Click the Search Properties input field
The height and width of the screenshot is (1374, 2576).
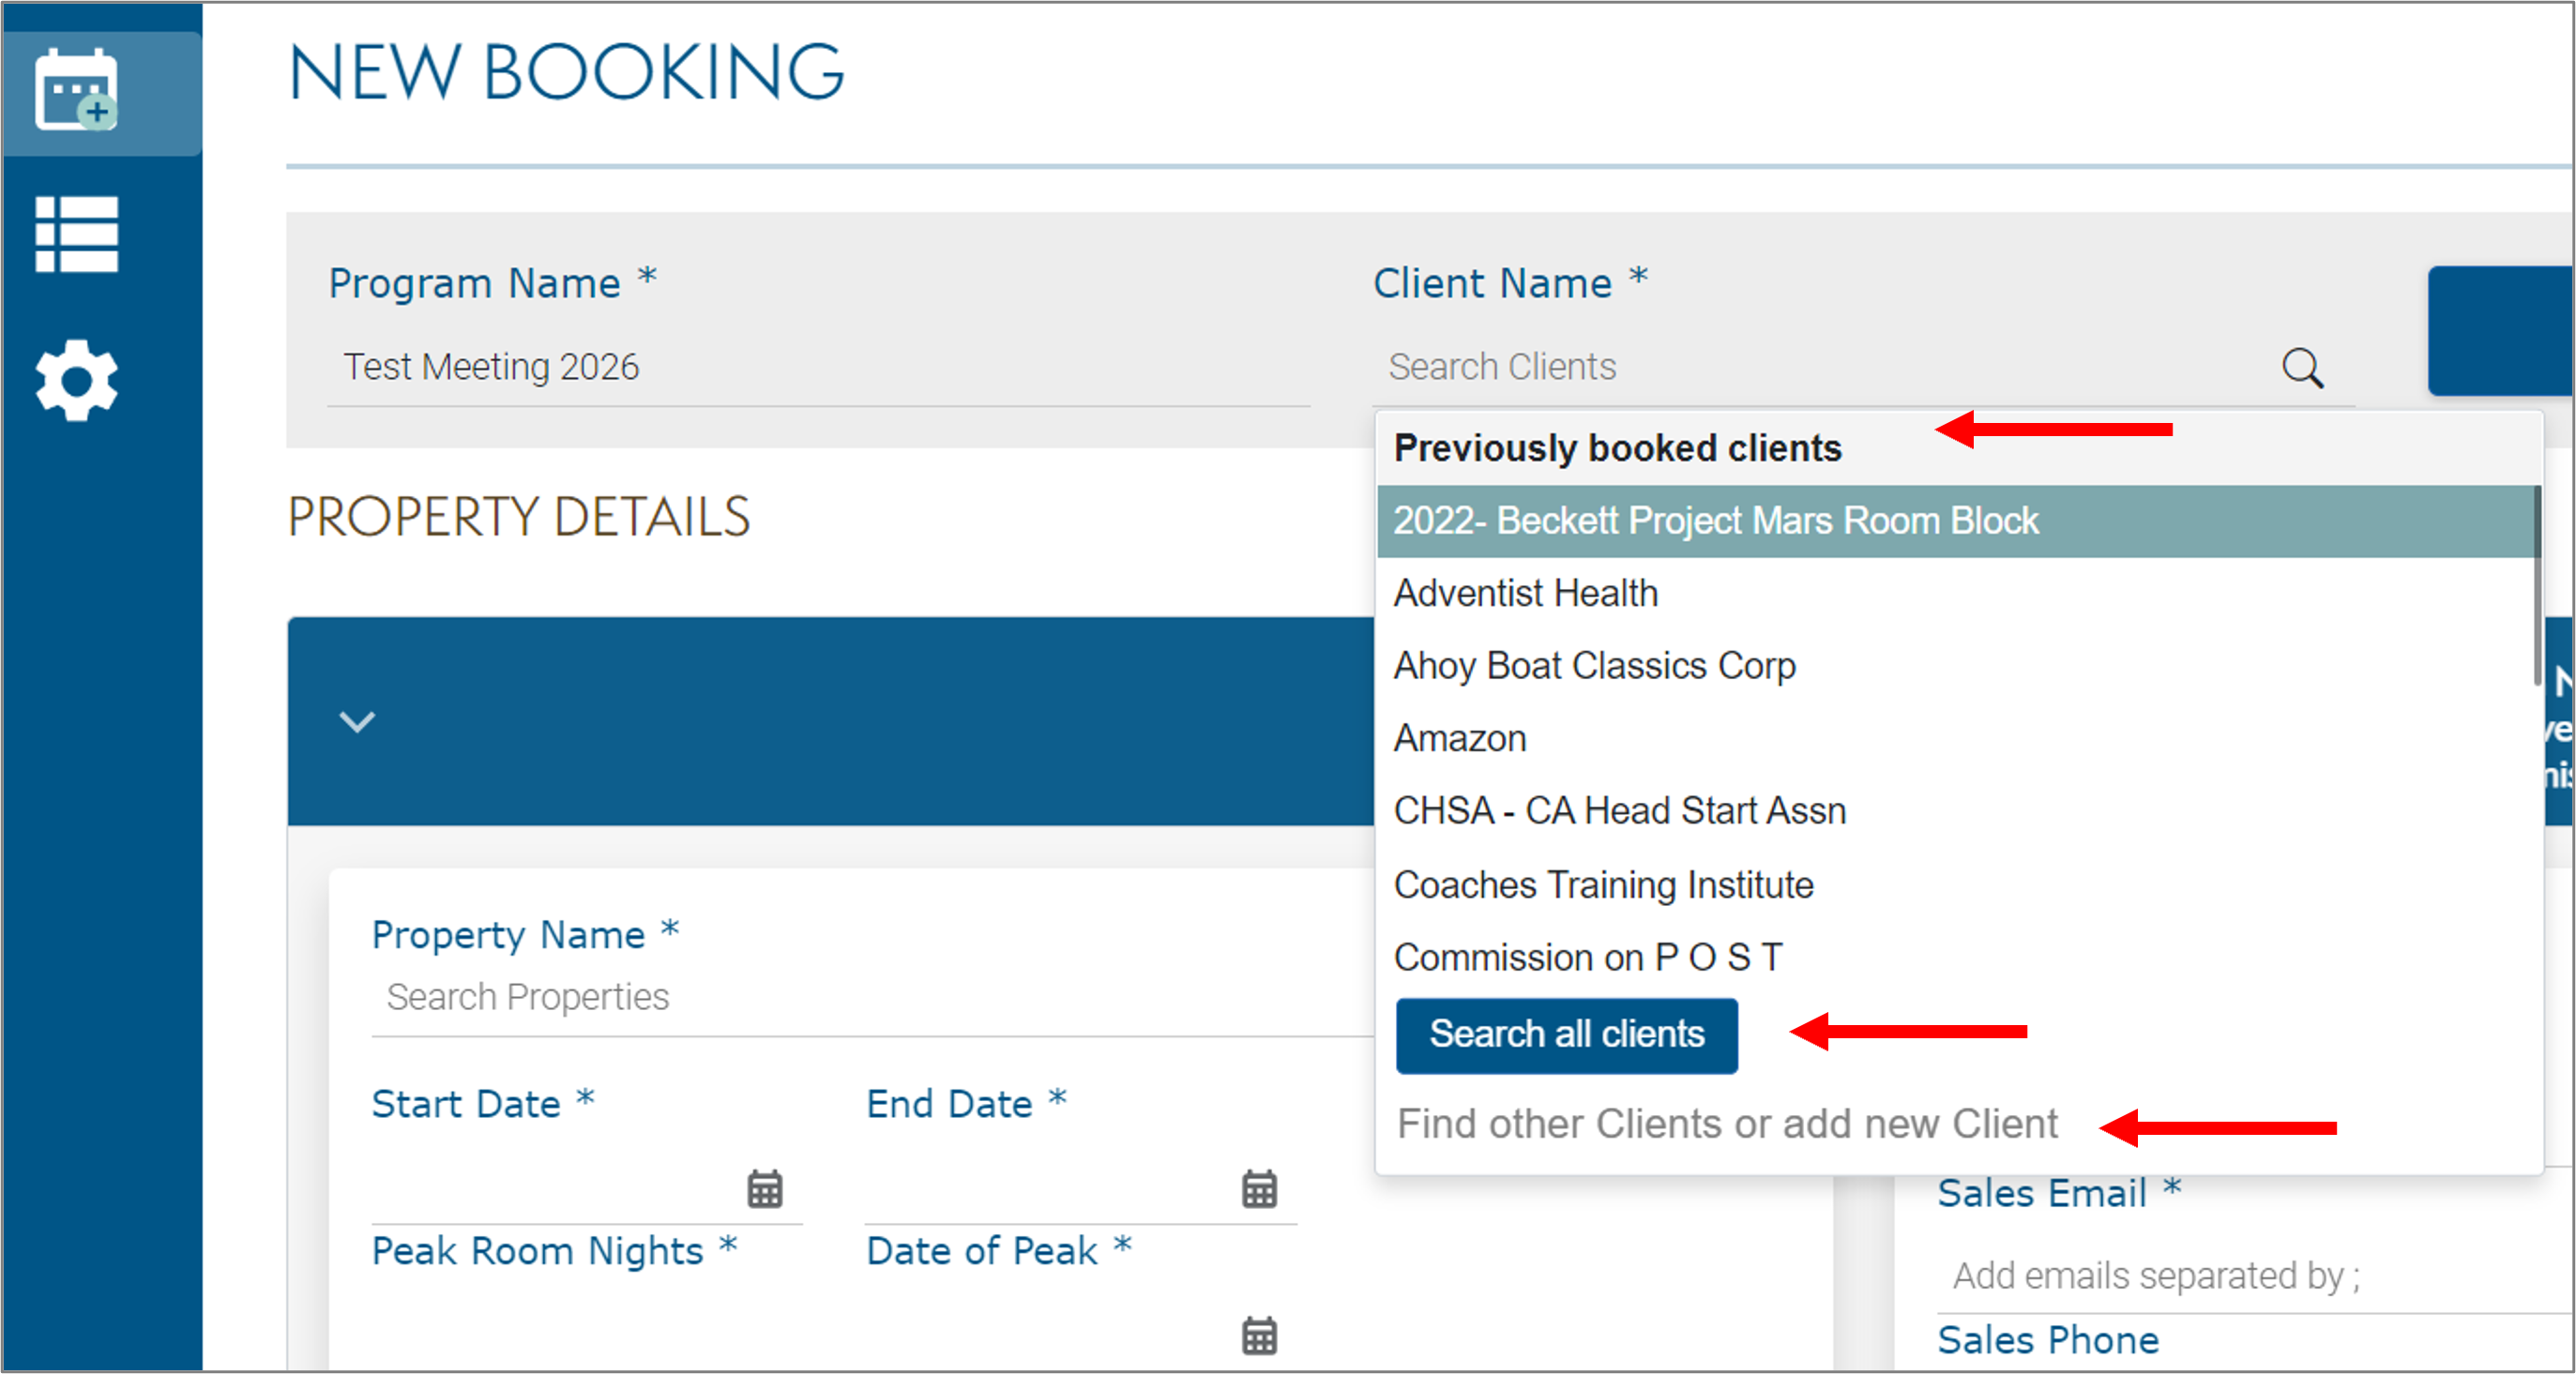click(528, 996)
